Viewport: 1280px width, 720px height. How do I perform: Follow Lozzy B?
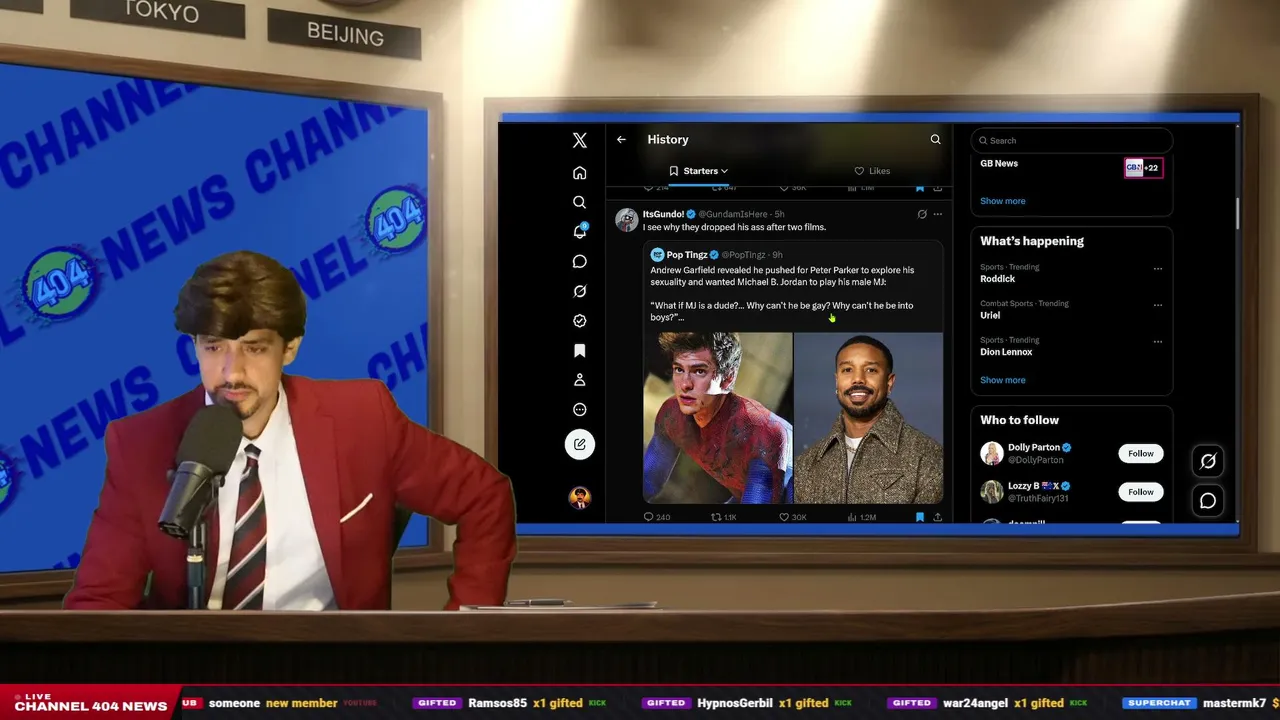point(1141,492)
